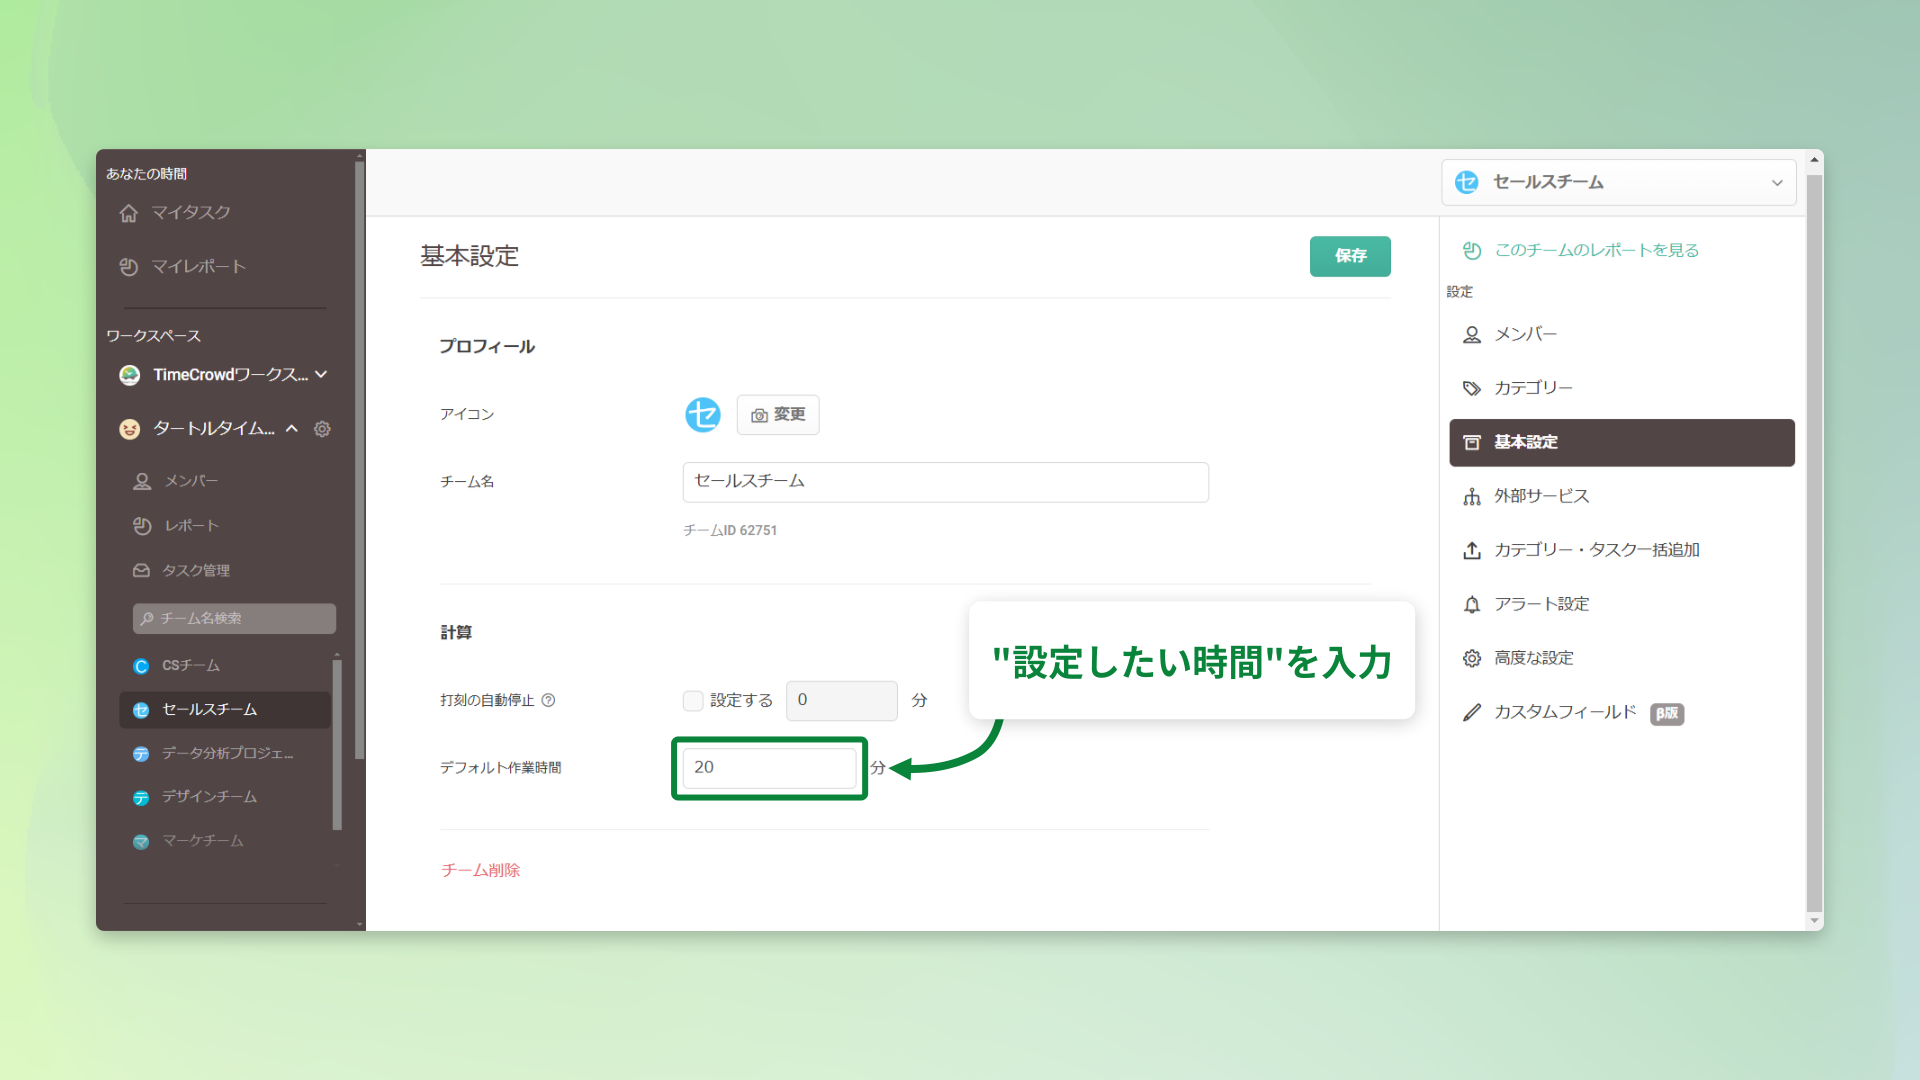Image resolution: width=1920 pixels, height=1080 pixels.
Task: Click the チーム名検索 search box
Action: (x=234, y=619)
